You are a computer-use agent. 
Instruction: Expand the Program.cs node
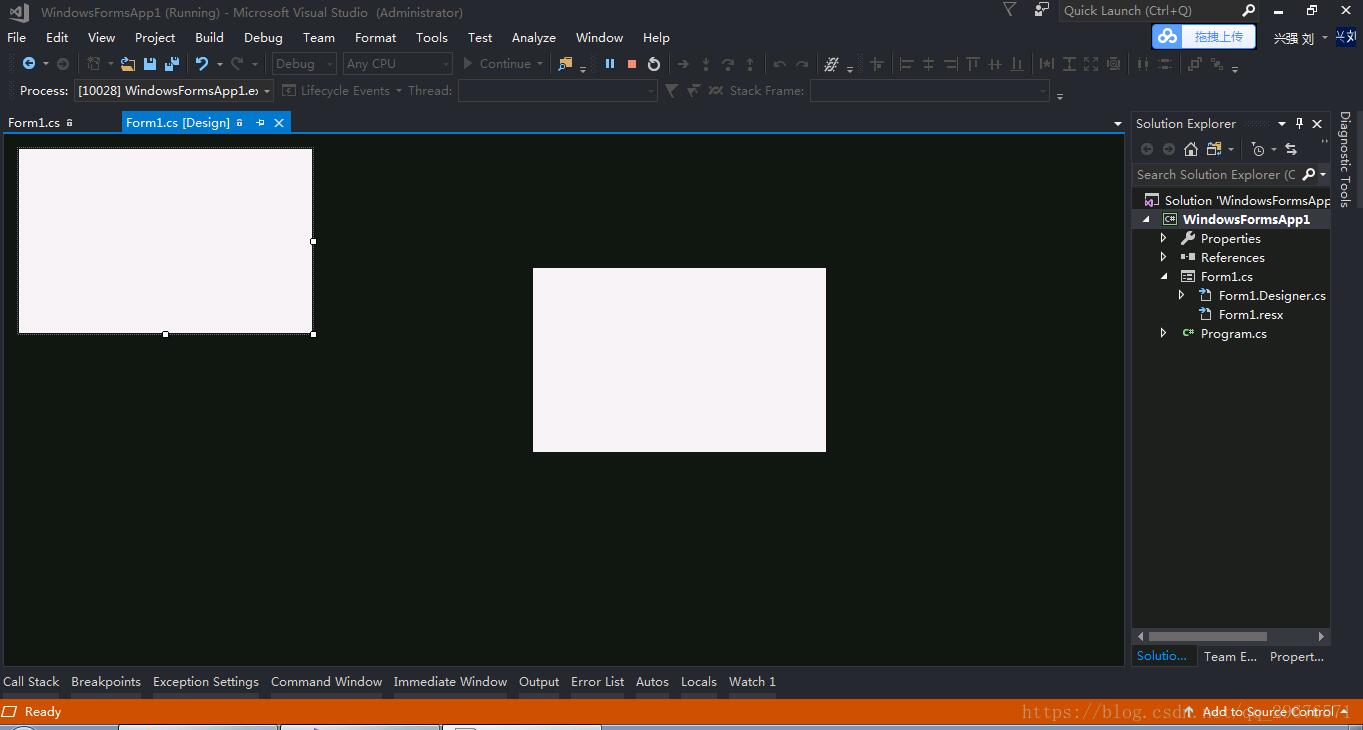pos(1163,333)
